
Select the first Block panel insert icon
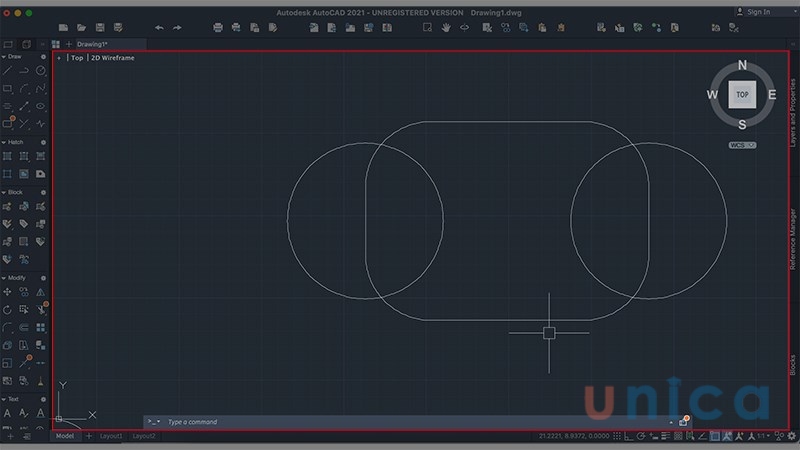click(x=7, y=207)
